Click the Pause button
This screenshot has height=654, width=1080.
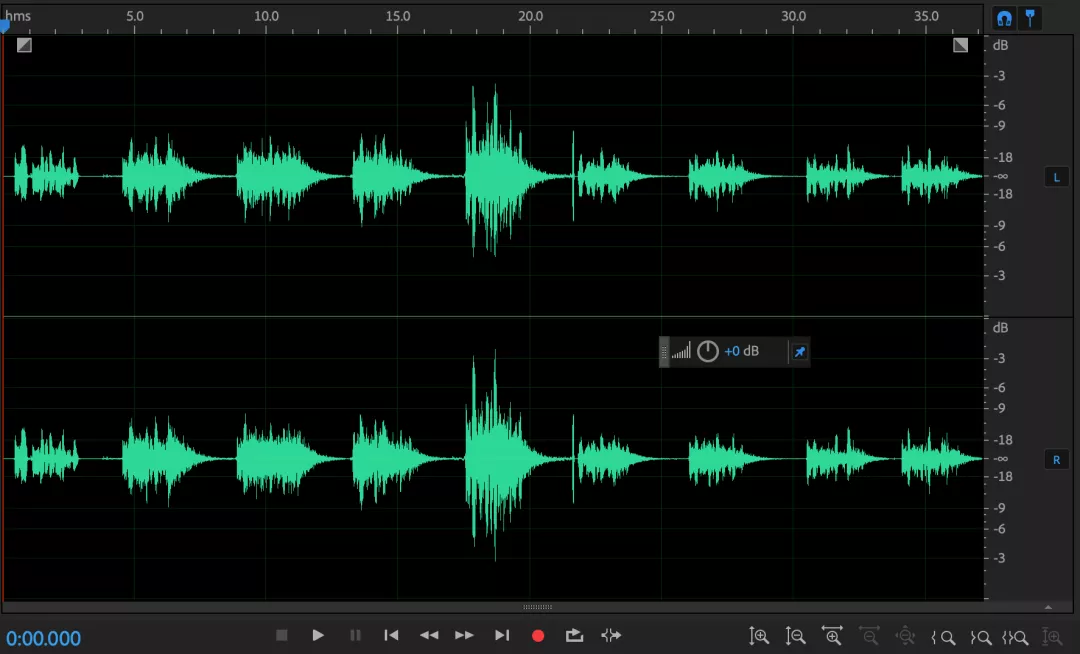pyautogui.click(x=355, y=635)
